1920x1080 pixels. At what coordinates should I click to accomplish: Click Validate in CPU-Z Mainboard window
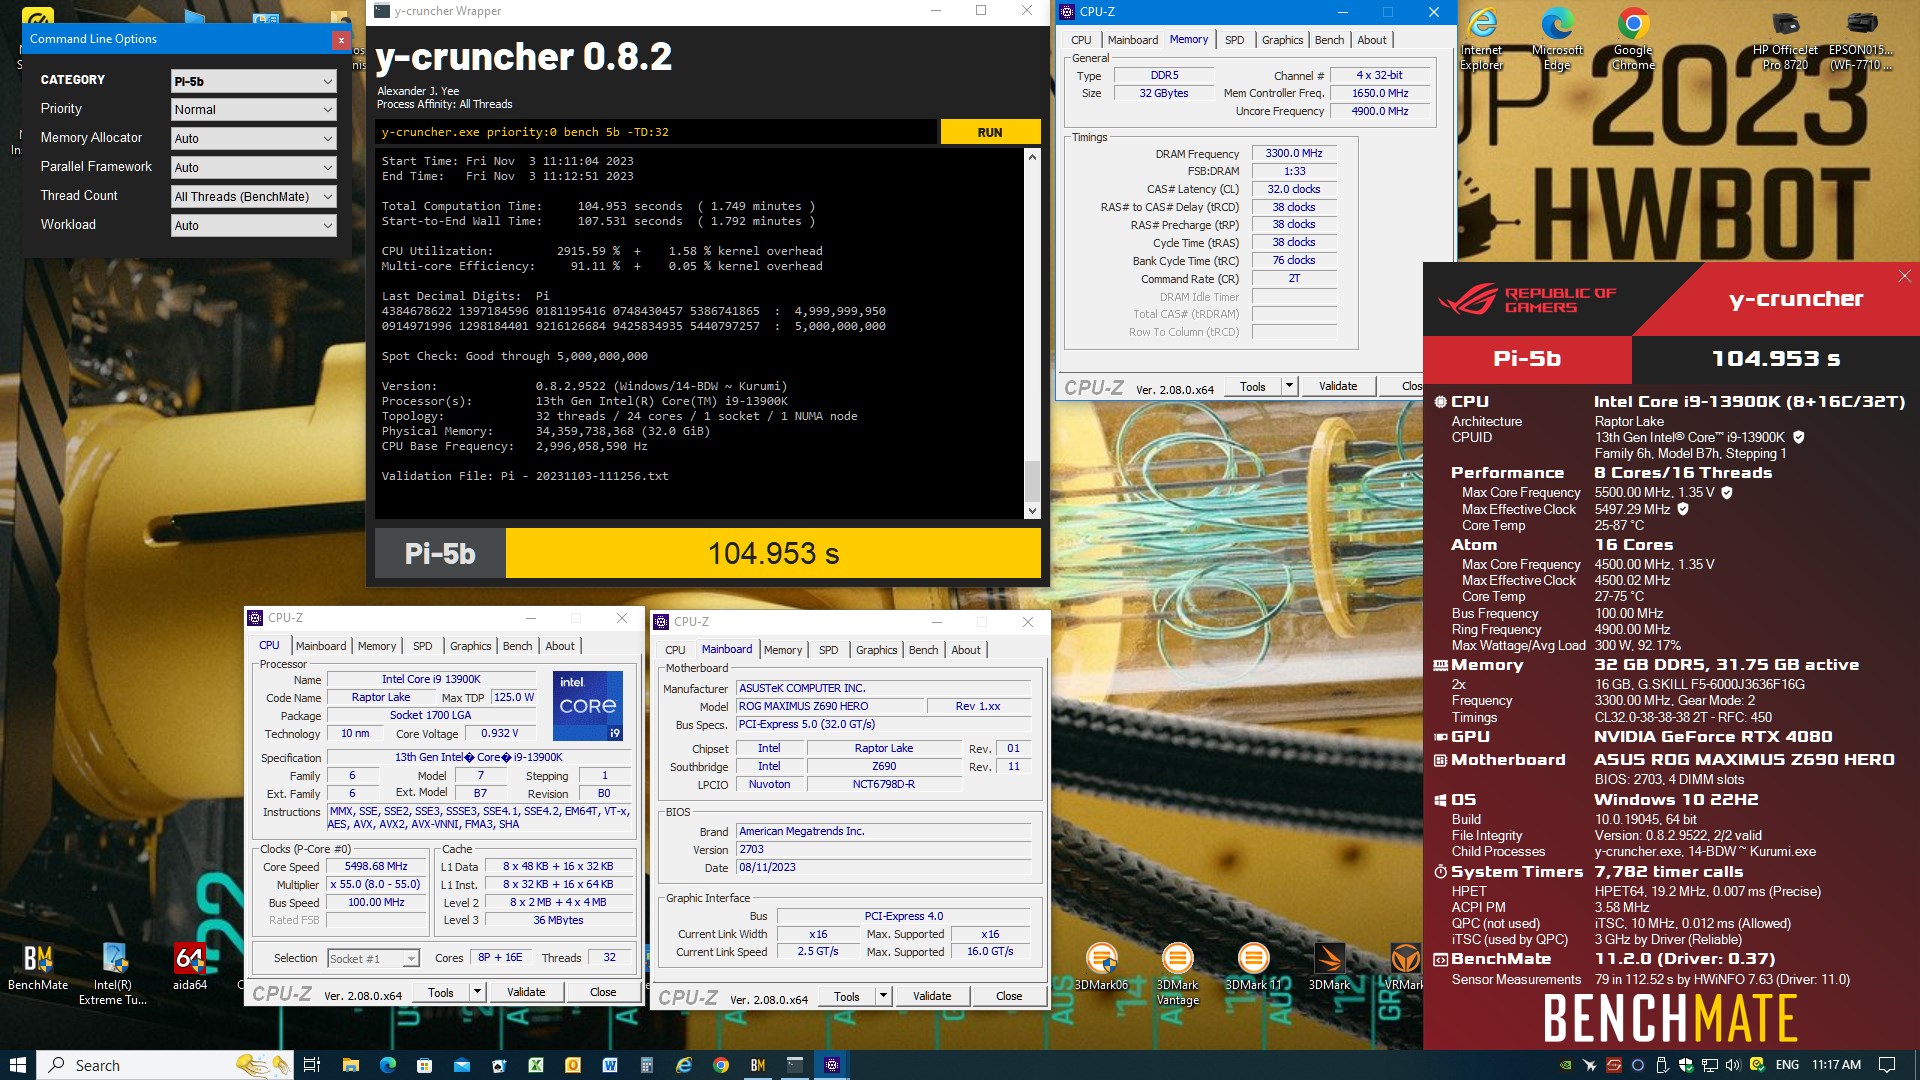(x=932, y=996)
